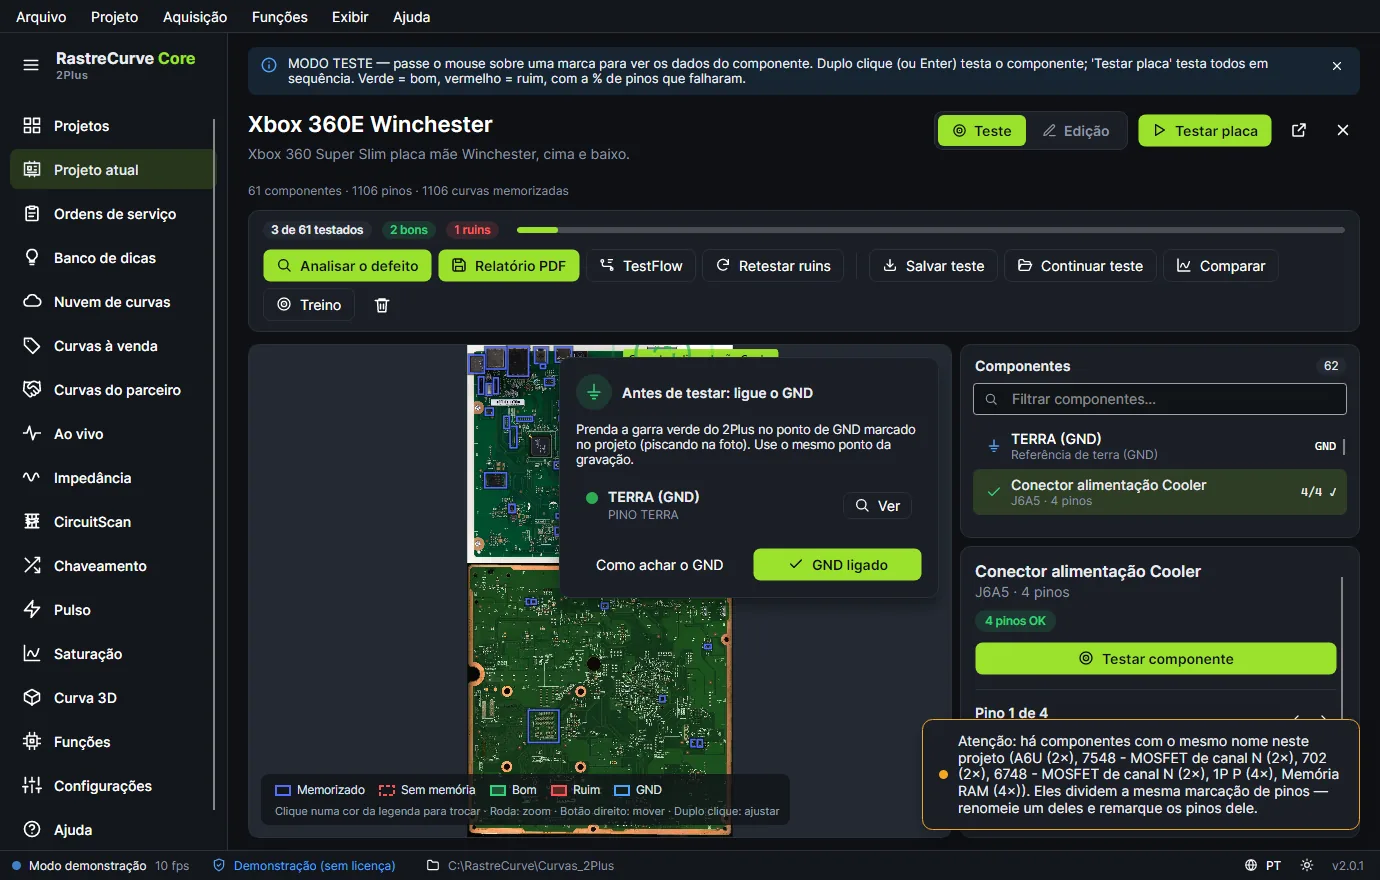The height and width of the screenshot is (880, 1380).
Task: Open Configurações in the sidebar
Action: tap(112, 786)
